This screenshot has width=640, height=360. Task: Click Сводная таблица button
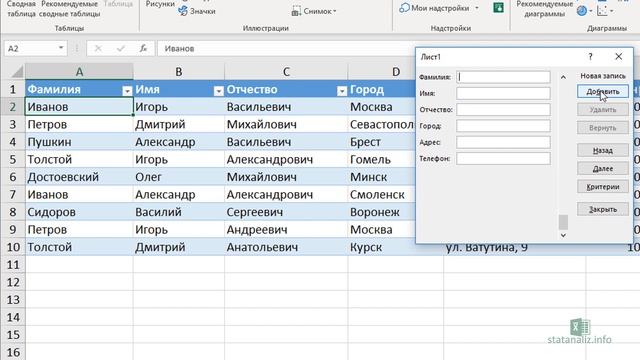[x=21, y=9]
